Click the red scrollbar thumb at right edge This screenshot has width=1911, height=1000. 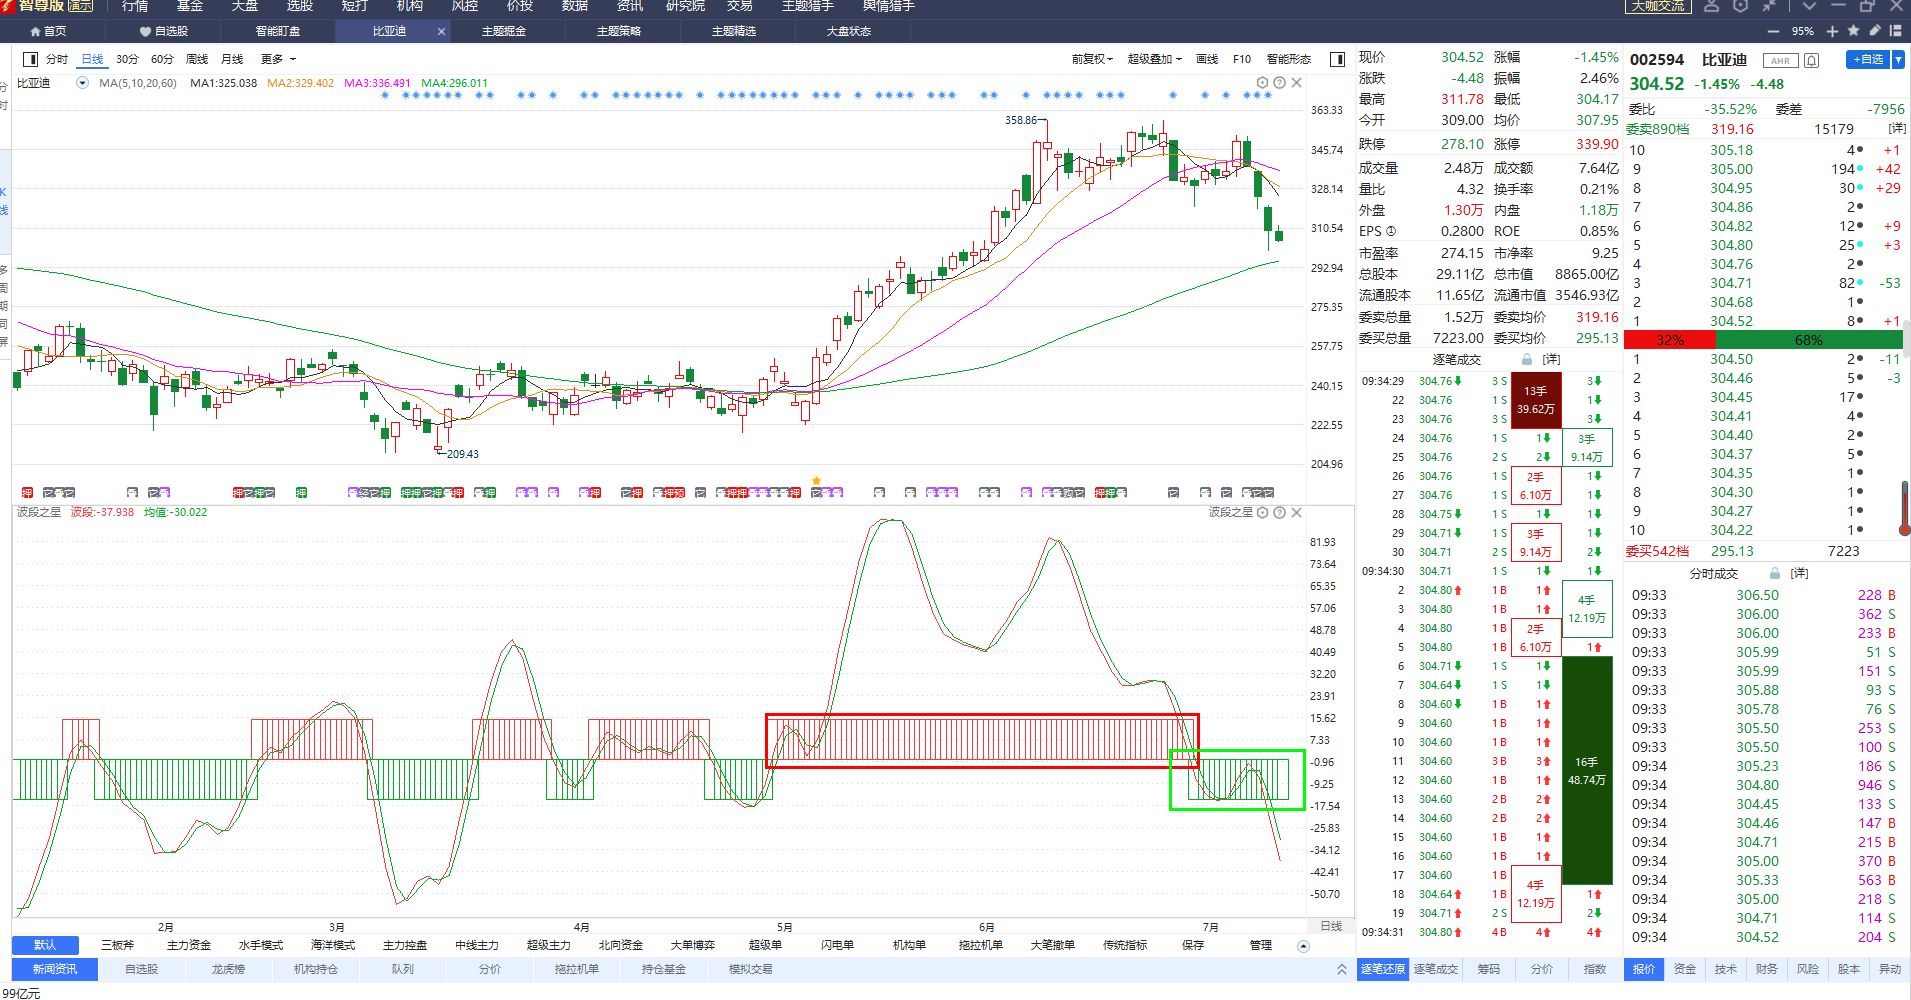coord(1905,508)
